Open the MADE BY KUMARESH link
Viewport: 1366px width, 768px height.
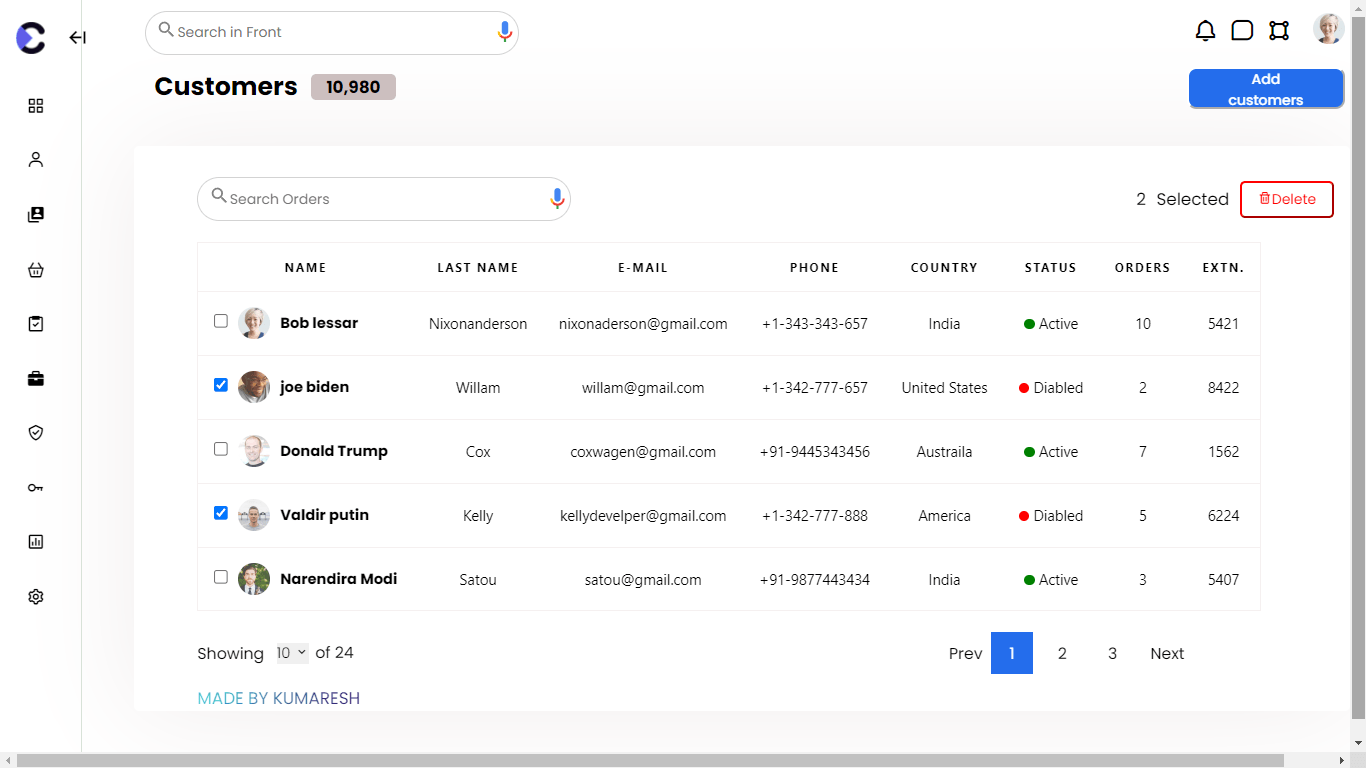[x=279, y=698]
